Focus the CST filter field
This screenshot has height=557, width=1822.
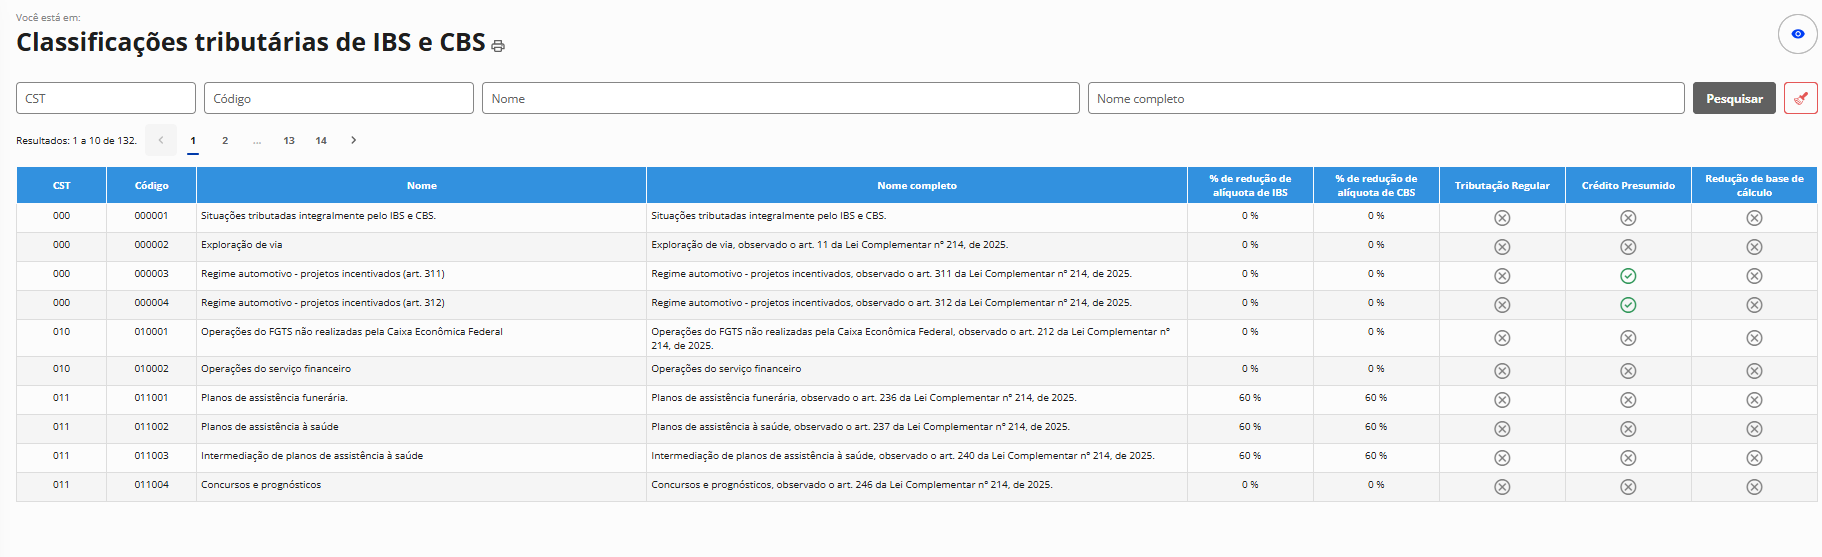coord(106,98)
